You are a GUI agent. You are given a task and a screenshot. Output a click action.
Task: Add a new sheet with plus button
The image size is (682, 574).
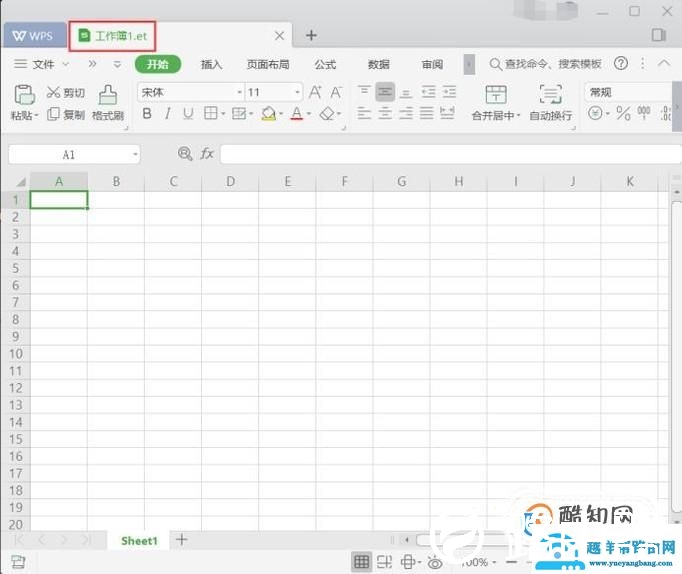[181, 540]
